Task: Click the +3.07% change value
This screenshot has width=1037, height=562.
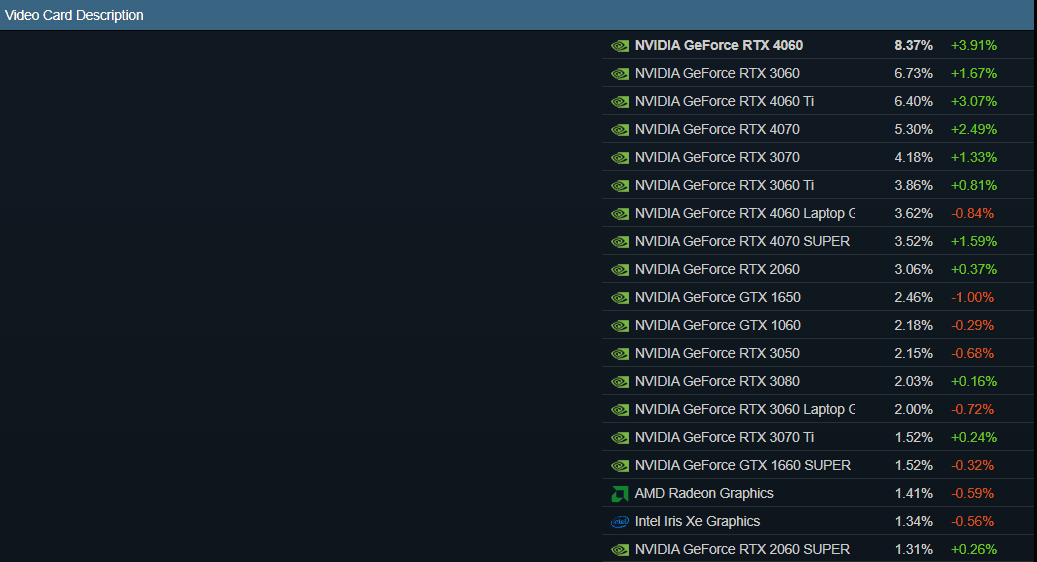Action: point(974,101)
